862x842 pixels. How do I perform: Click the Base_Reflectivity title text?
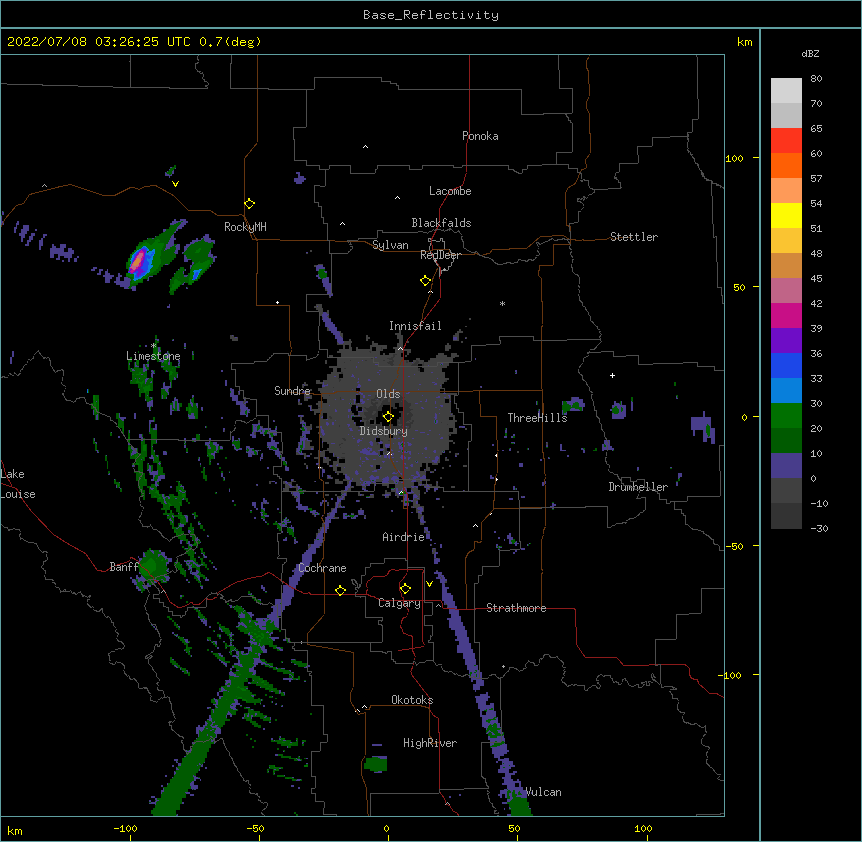click(431, 15)
